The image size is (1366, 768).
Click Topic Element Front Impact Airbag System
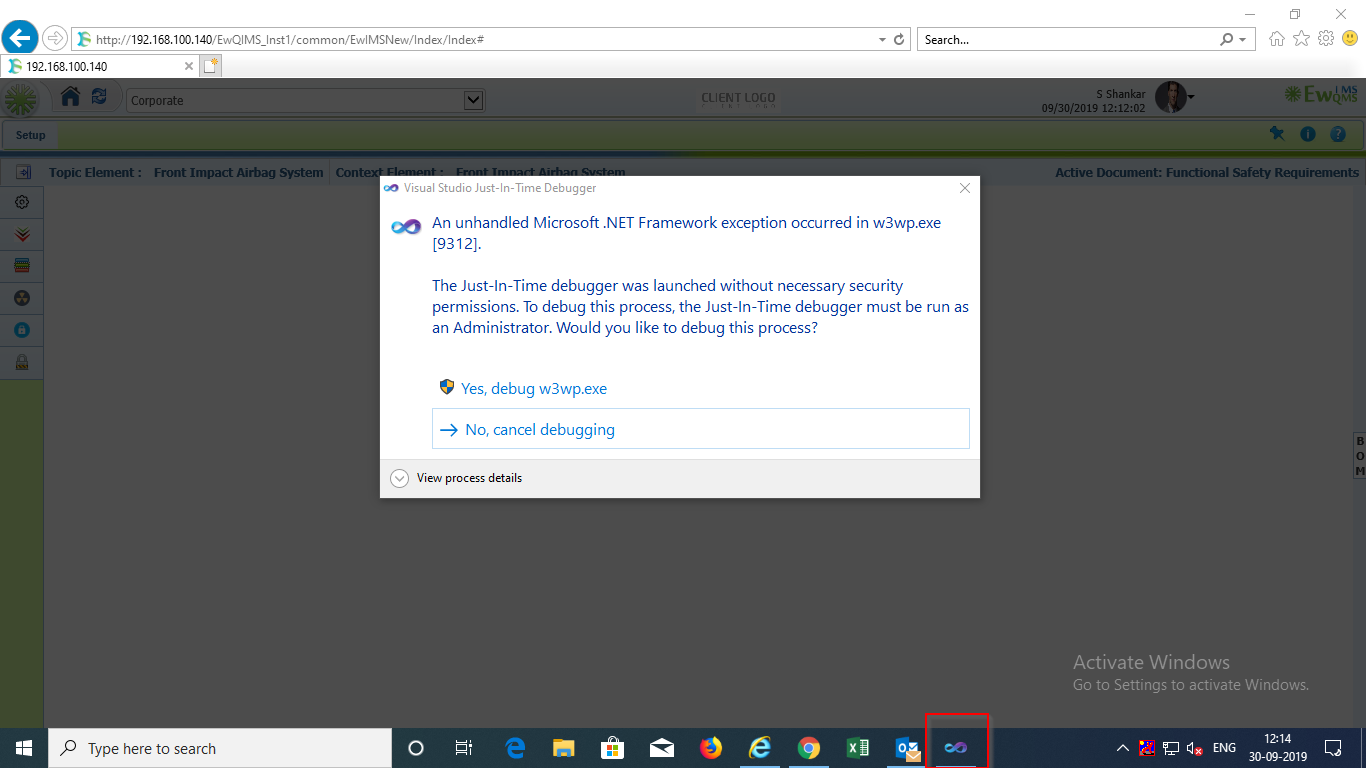point(186,172)
